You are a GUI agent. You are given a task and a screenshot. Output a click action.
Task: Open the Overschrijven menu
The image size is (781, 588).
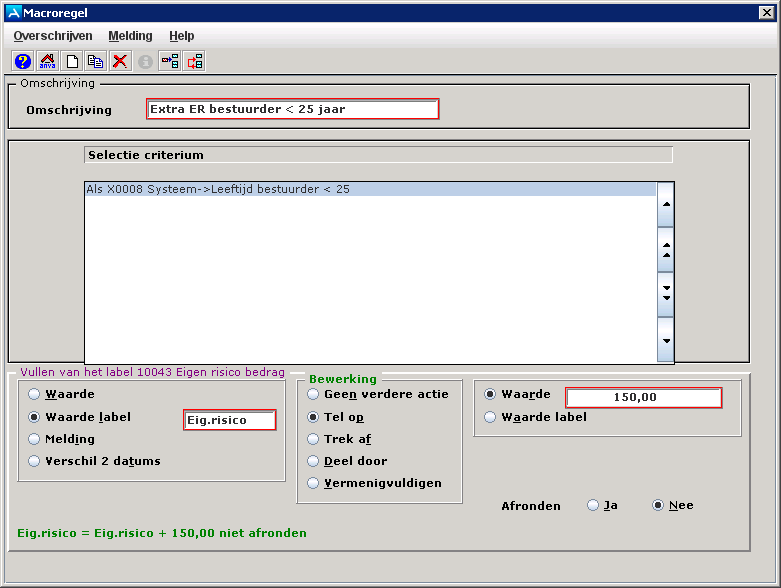coord(53,36)
